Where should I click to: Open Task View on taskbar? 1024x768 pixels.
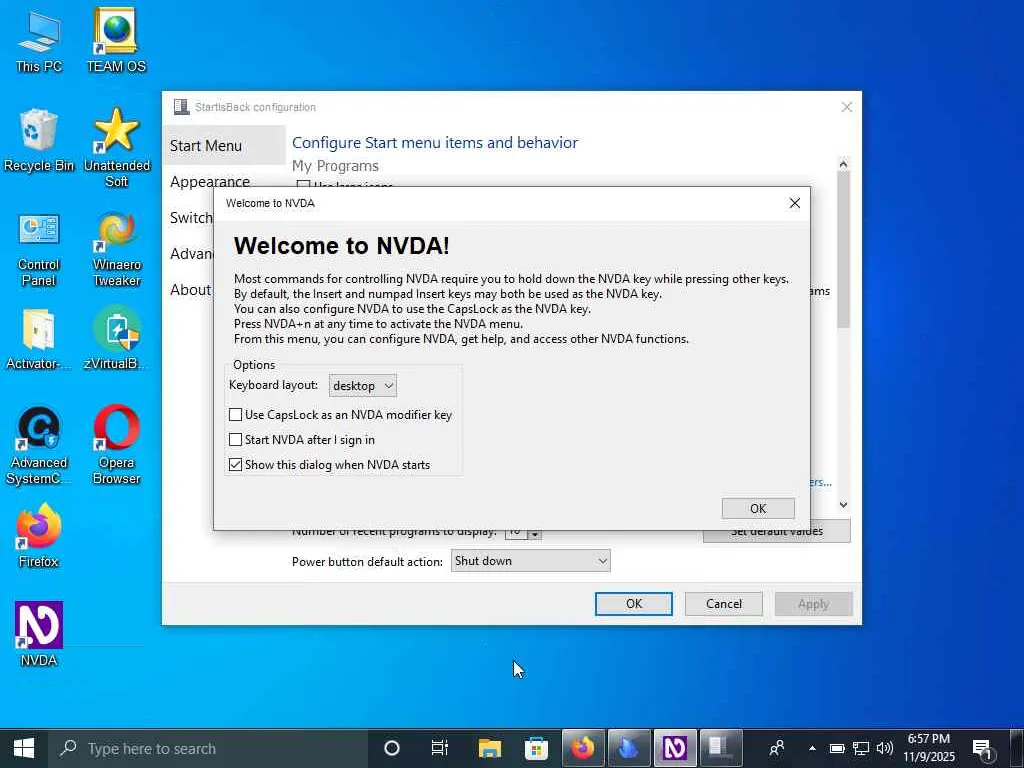click(440, 748)
